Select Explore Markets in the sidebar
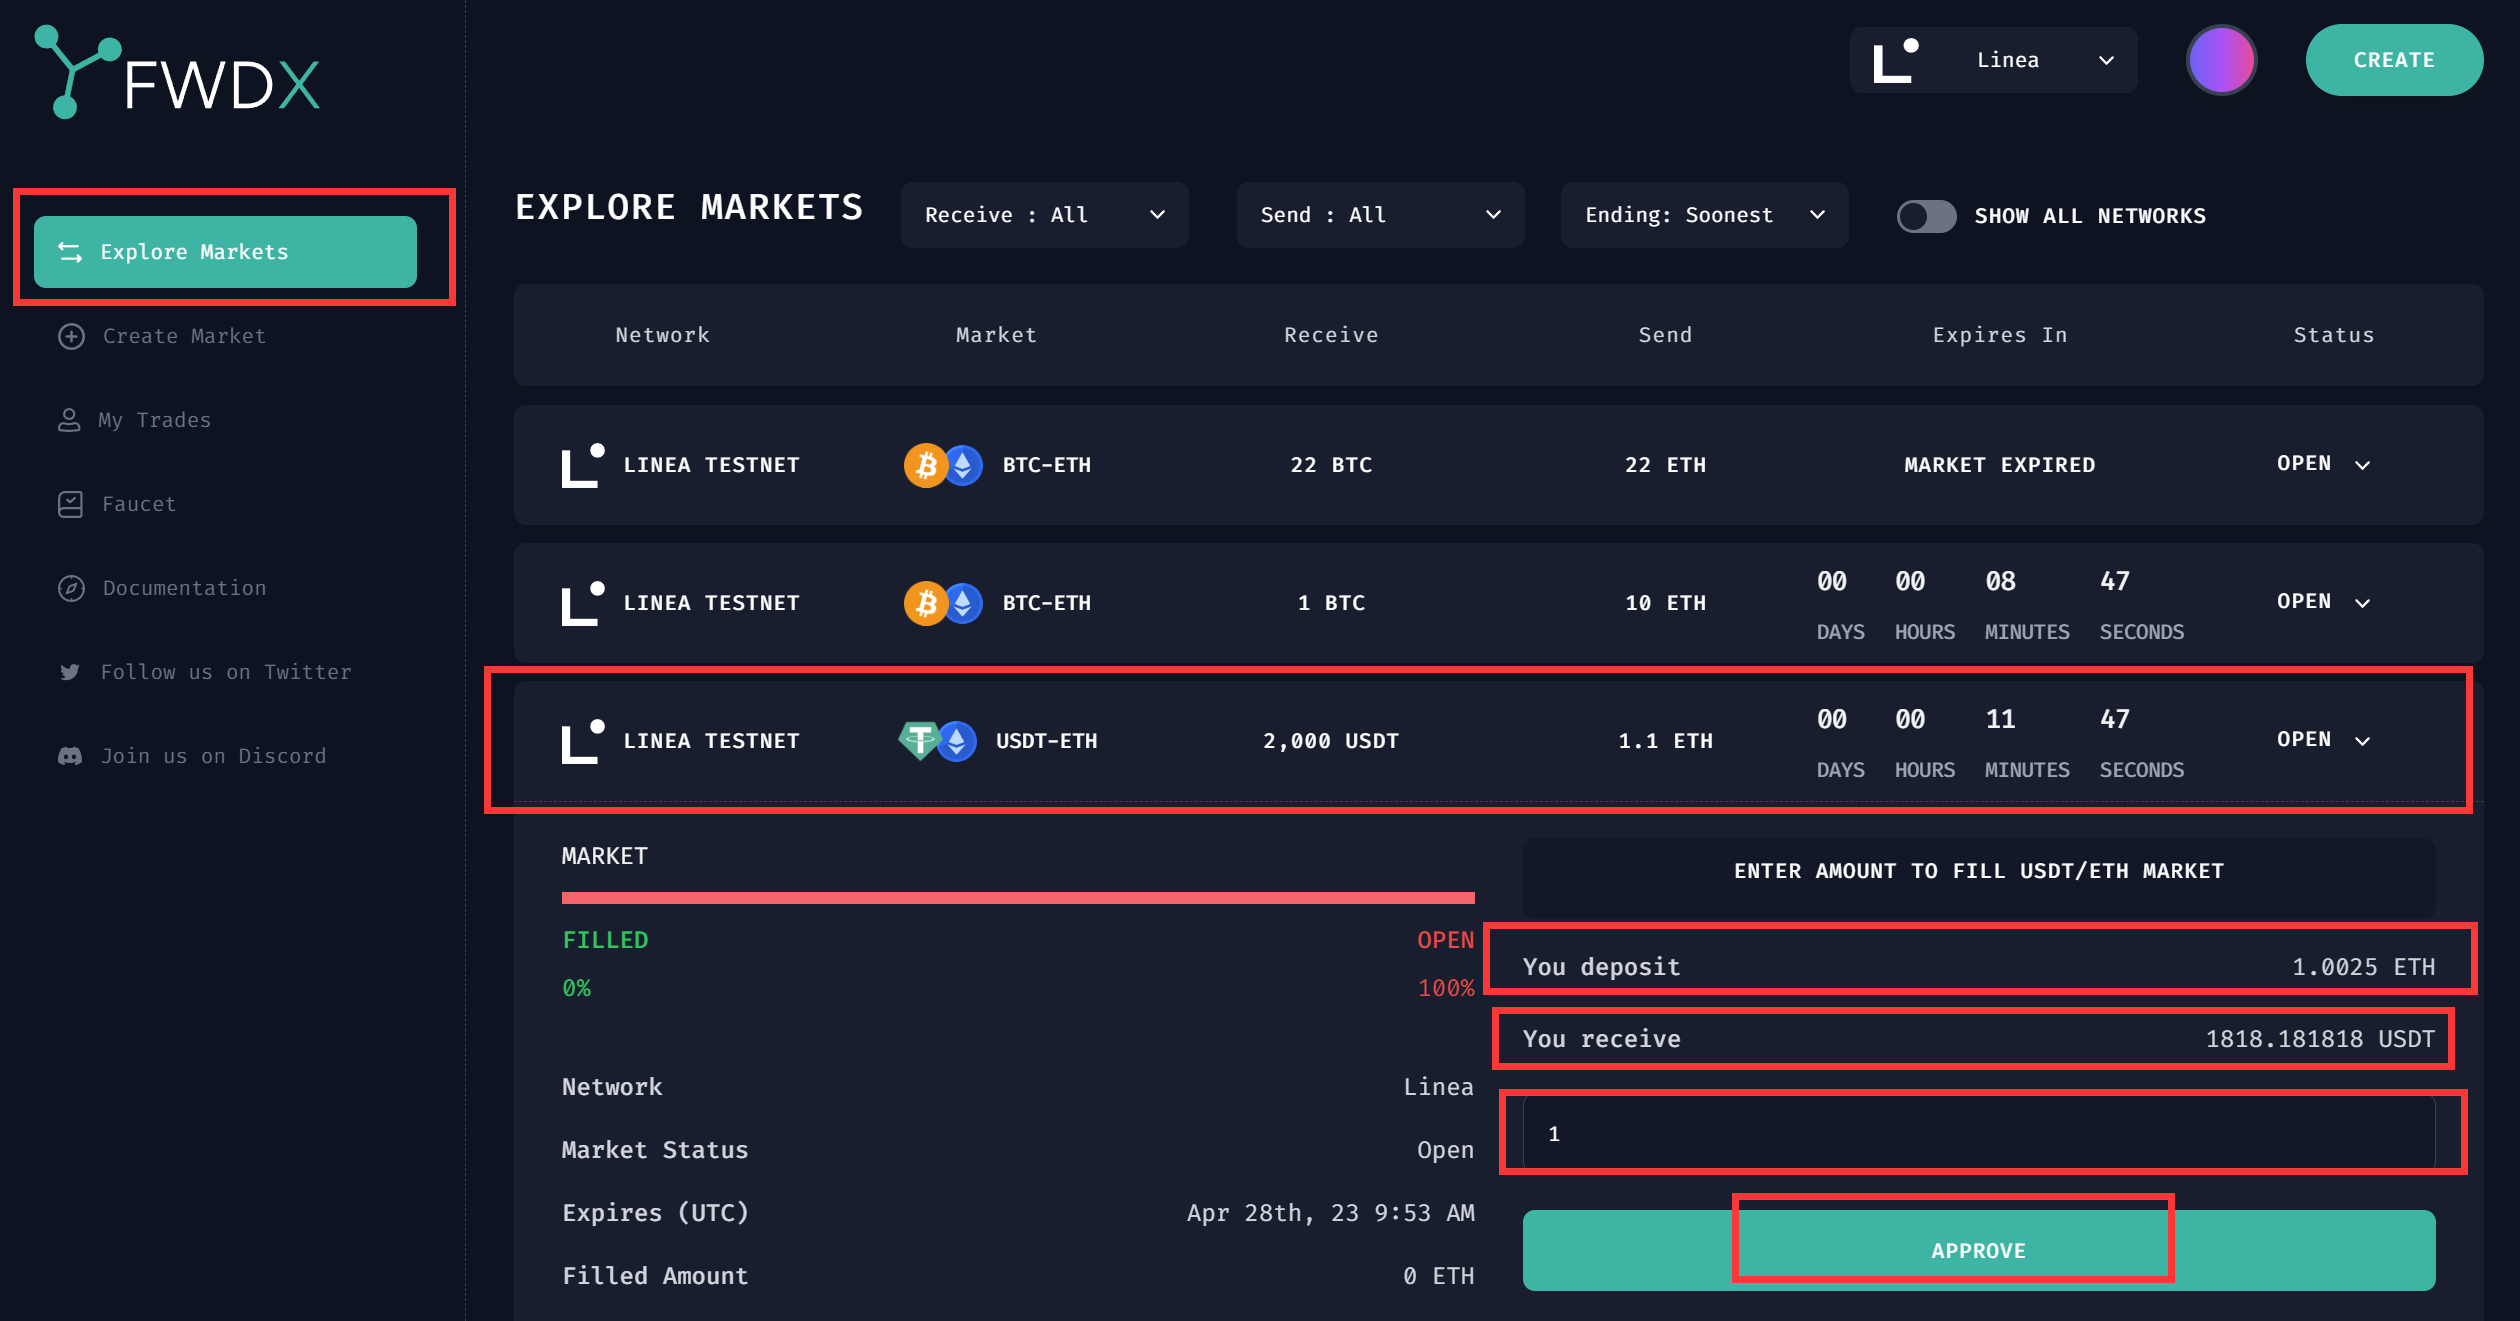 (x=225, y=252)
